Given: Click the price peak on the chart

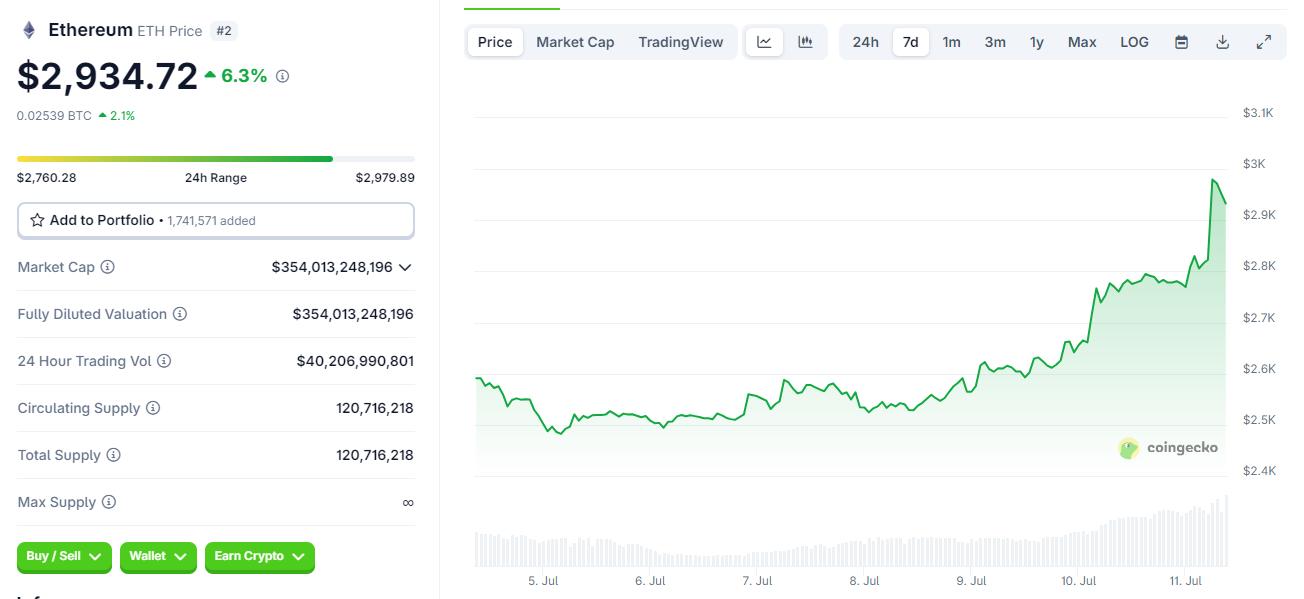Looking at the screenshot, I should click(1213, 180).
